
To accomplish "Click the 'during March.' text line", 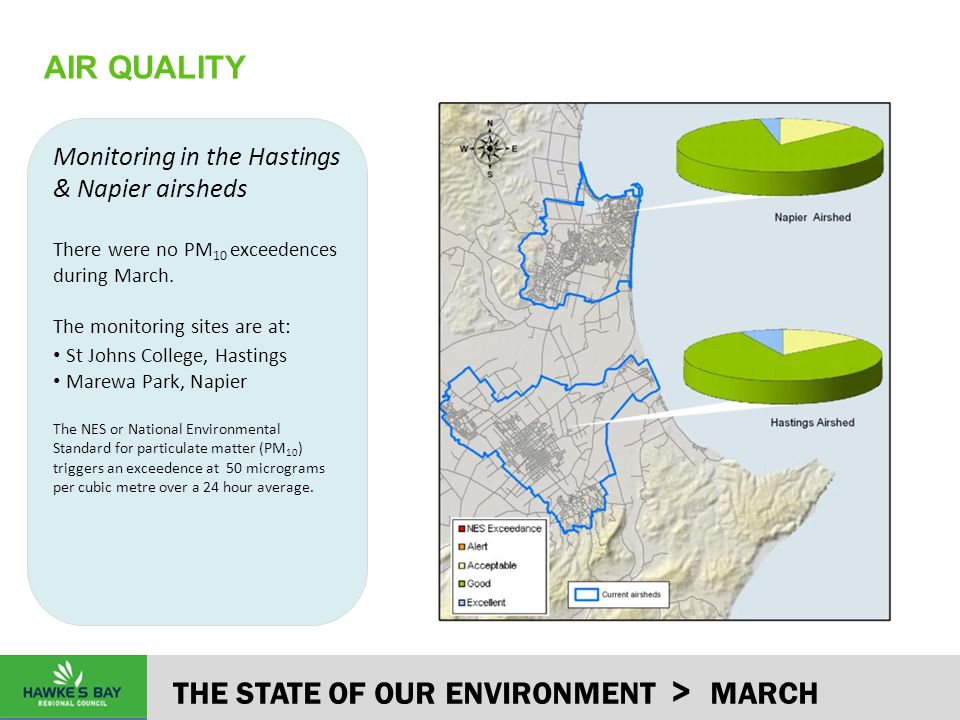I will click(113, 276).
